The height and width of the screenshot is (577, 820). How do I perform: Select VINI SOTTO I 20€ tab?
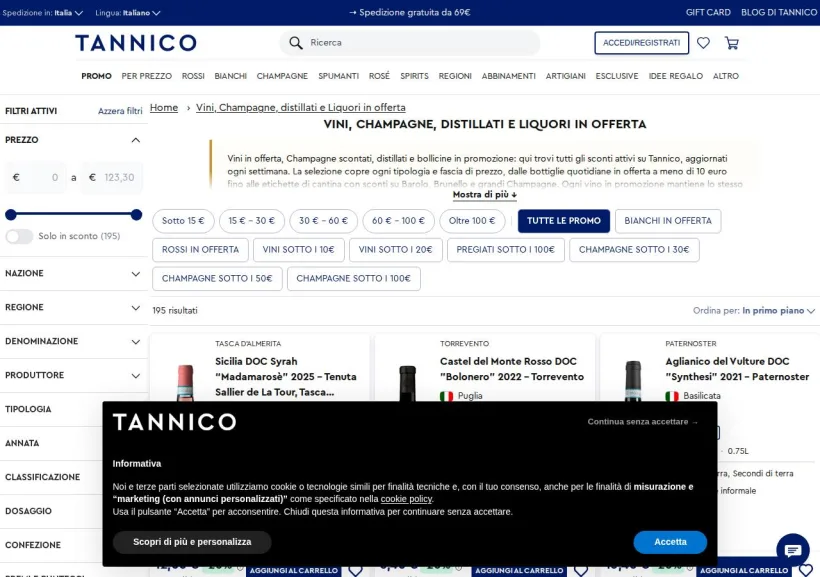[395, 250]
